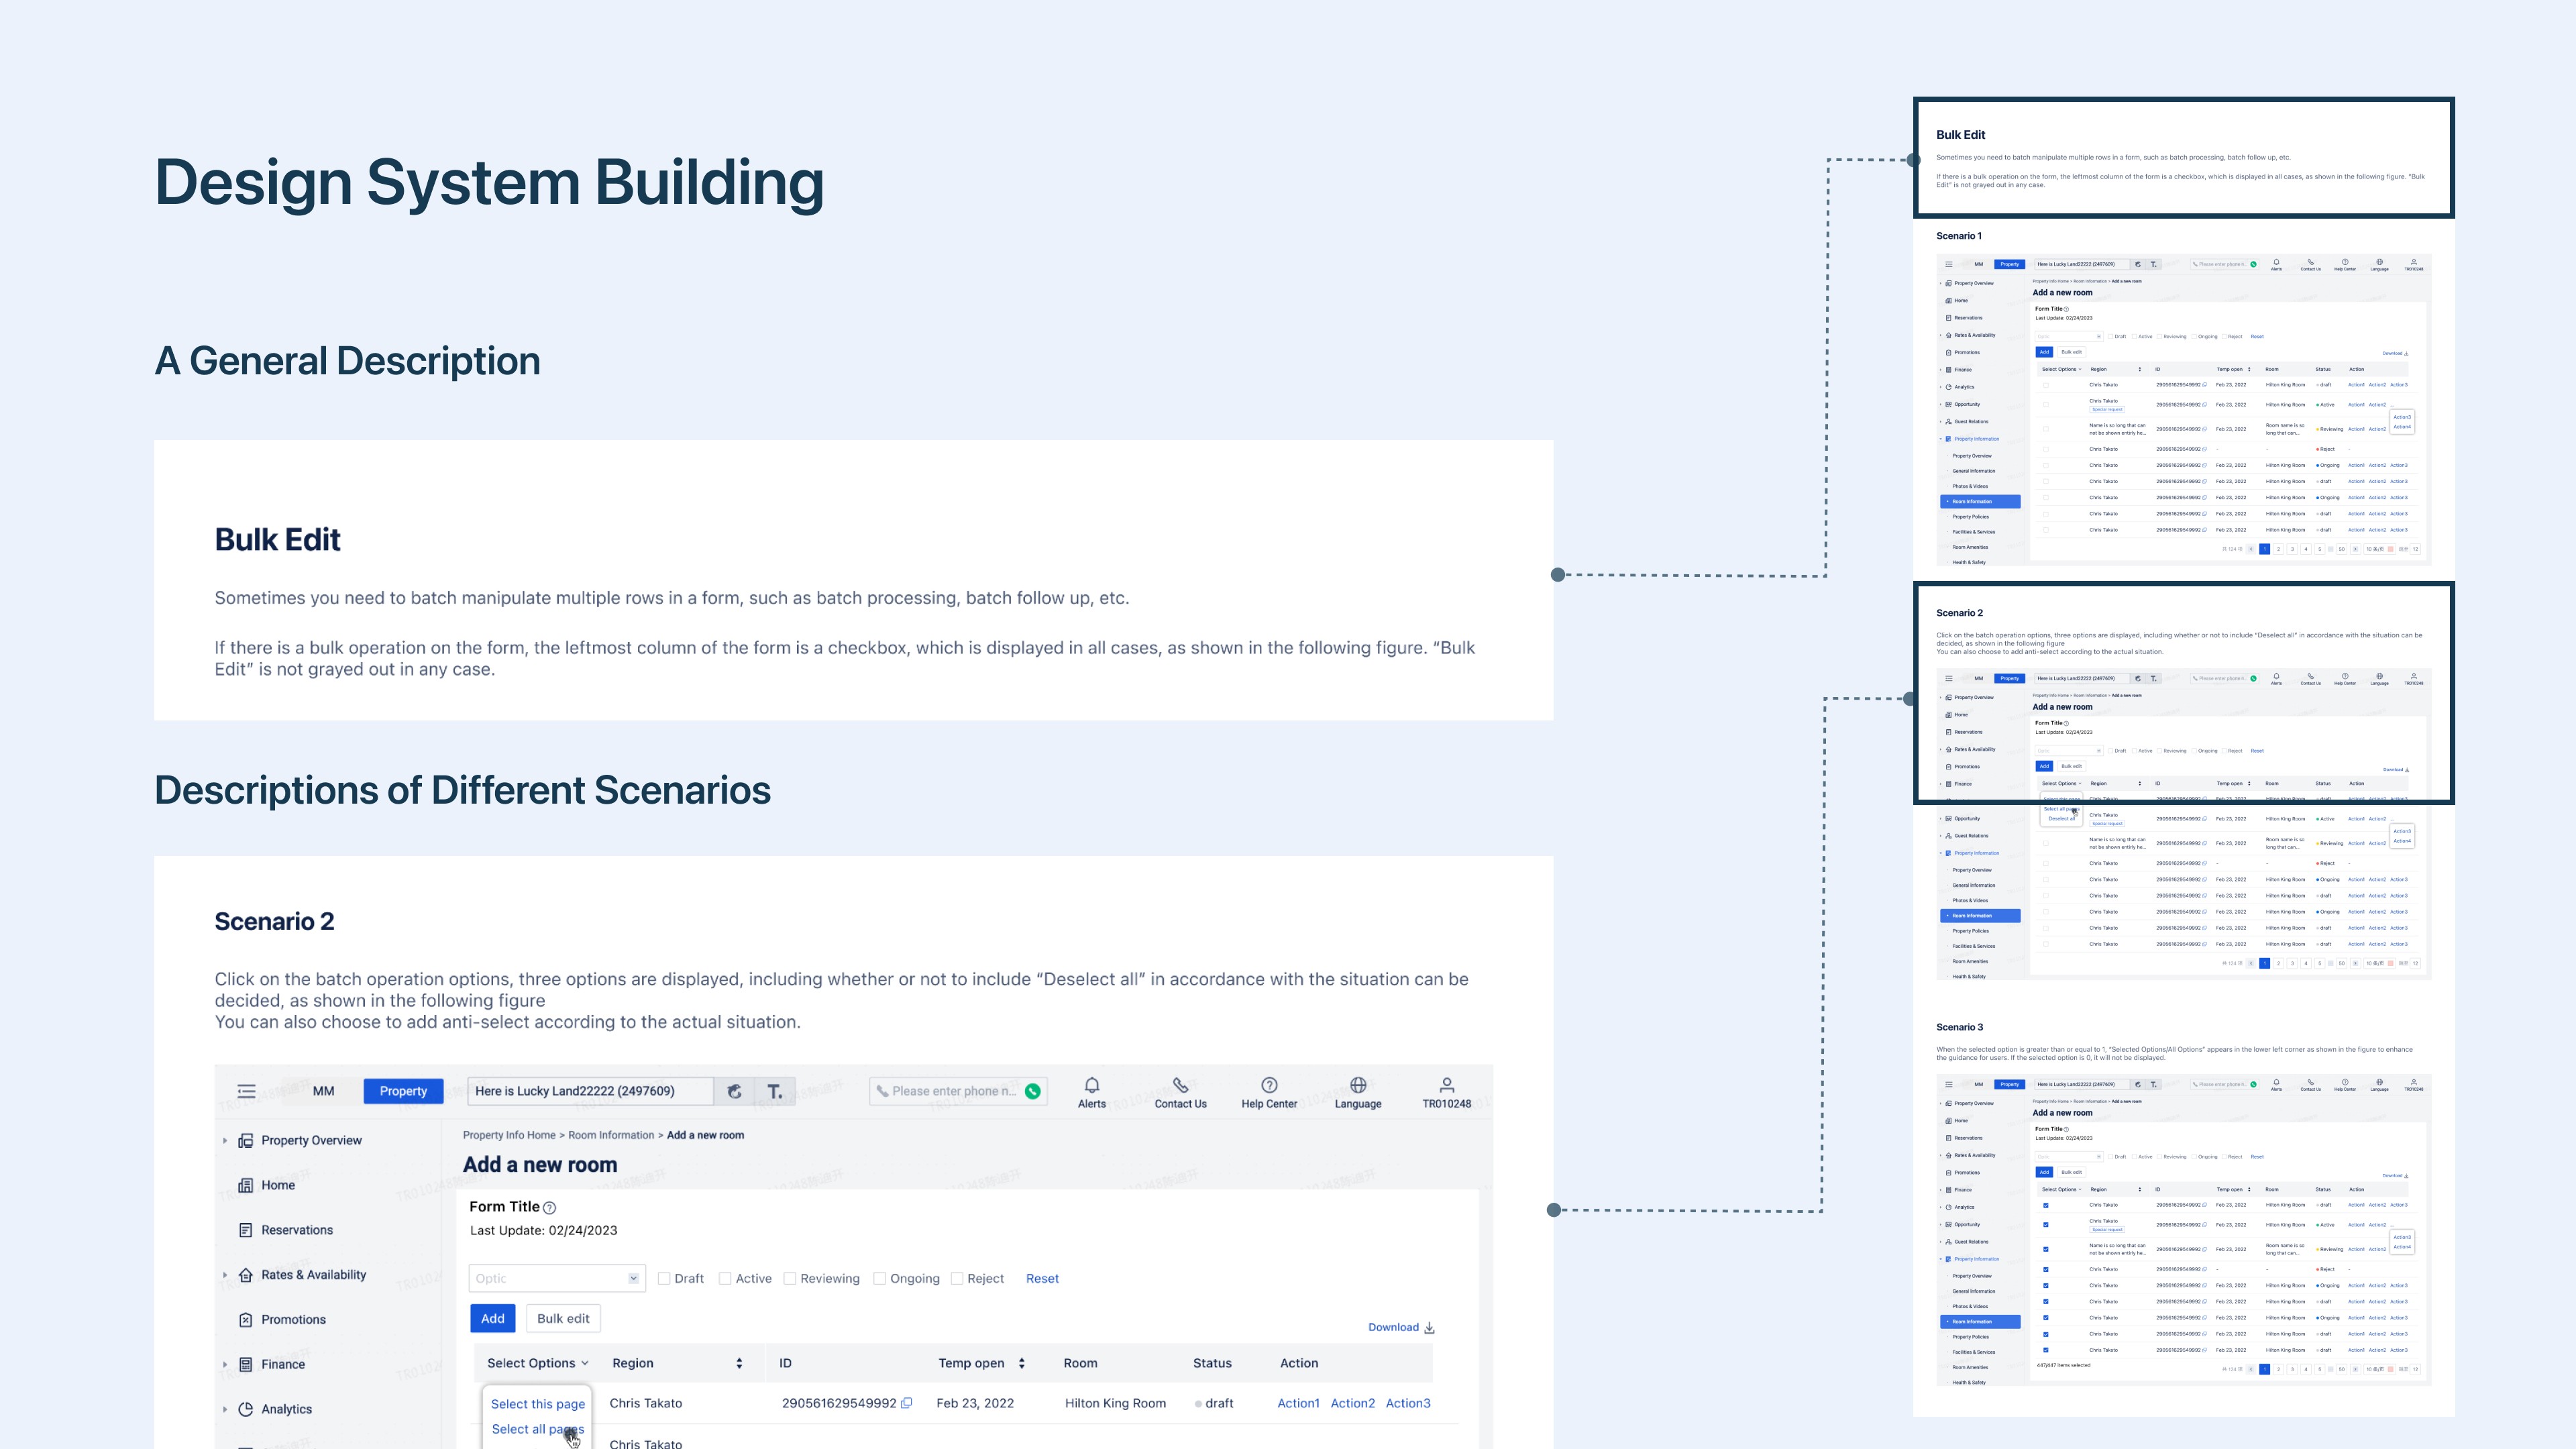Screen dimensions: 2576x1449
Task: Open Help Center question icon
Action: click(1269, 1085)
